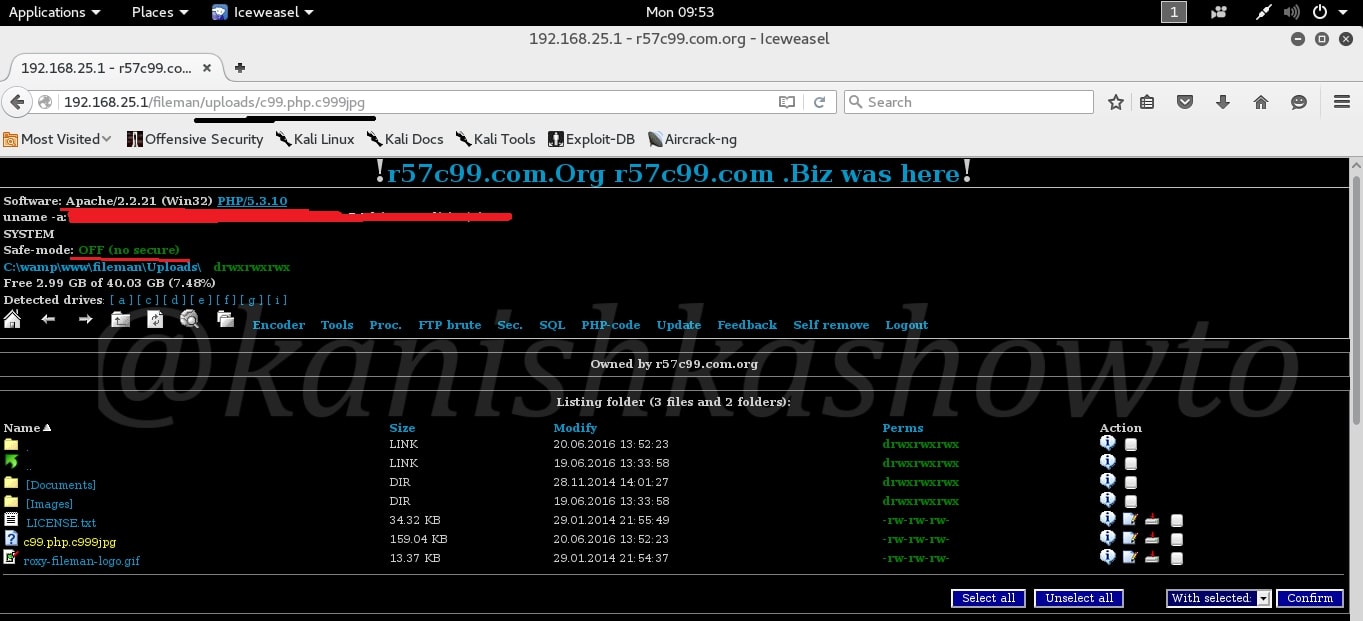Show info for the Documents folder row

point(1107,481)
